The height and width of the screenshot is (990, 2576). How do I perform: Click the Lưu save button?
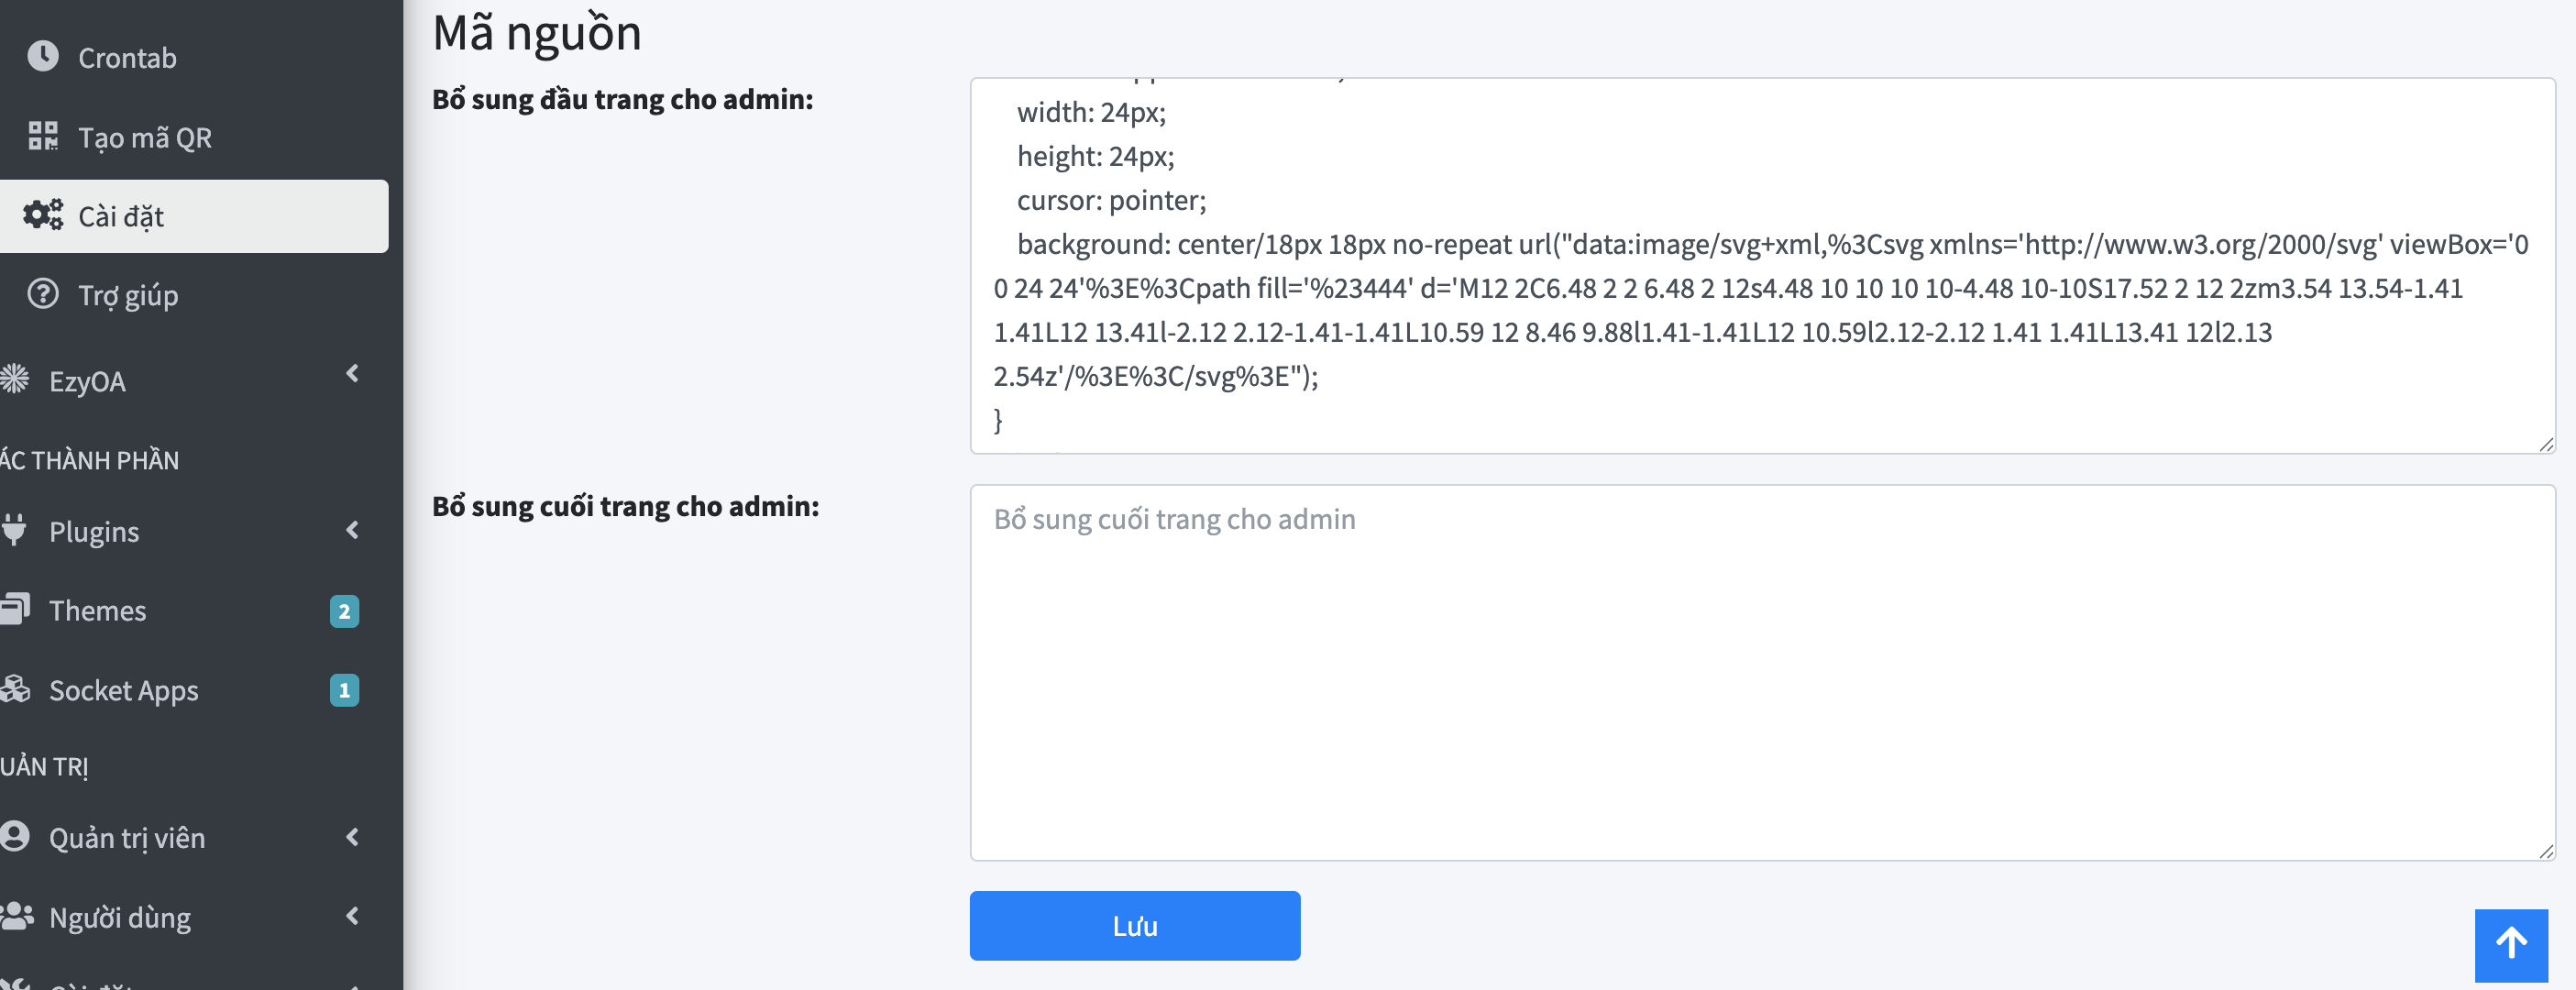tap(1135, 926)
